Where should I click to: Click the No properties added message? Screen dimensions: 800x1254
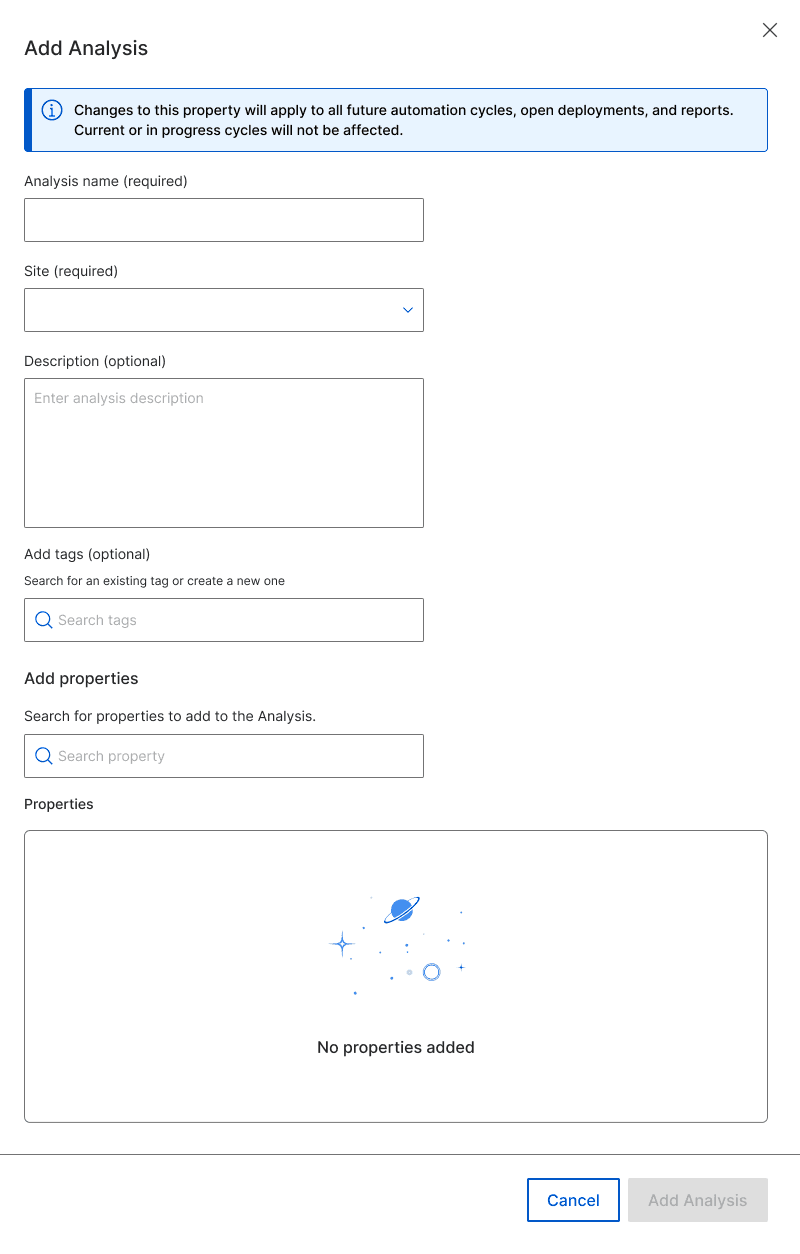396,1047
